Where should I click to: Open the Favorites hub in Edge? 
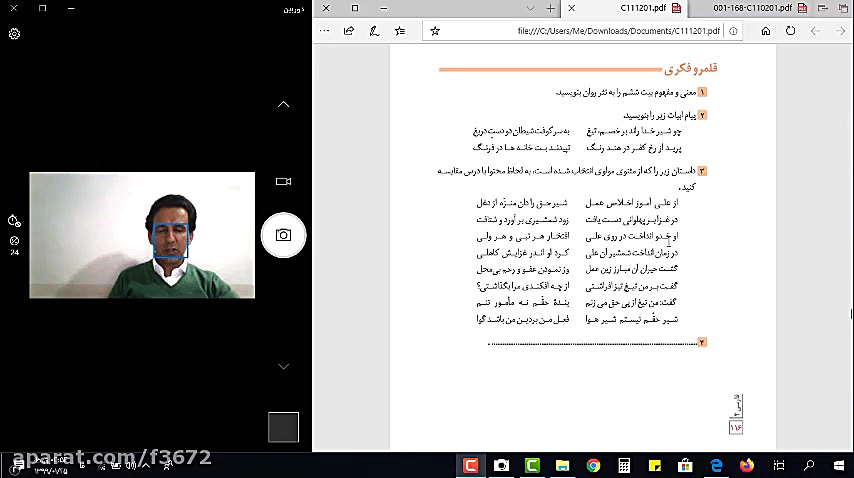click(x=400, y=31)
